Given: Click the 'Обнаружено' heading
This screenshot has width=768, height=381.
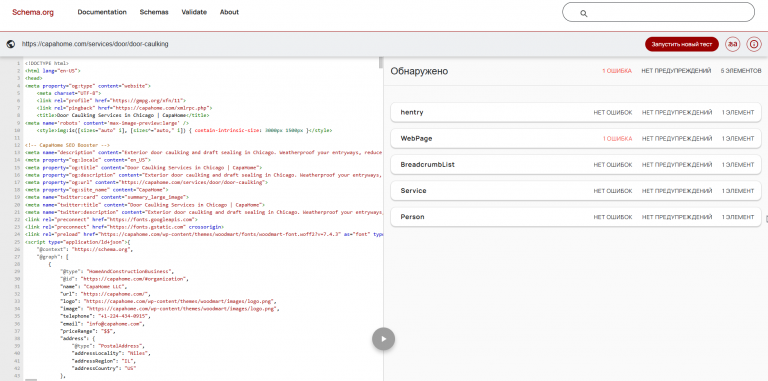Looking at the screenshot, I should point(419,71).
